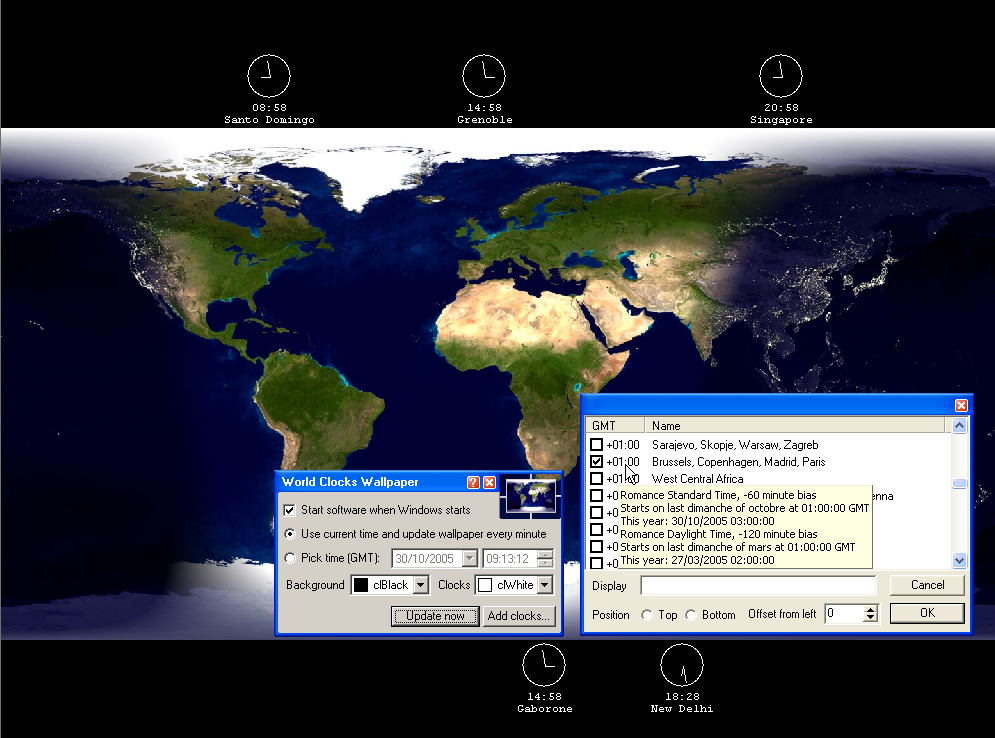Expand the Background color dropdown
The image size is (995, 738).
click(421, 585)
